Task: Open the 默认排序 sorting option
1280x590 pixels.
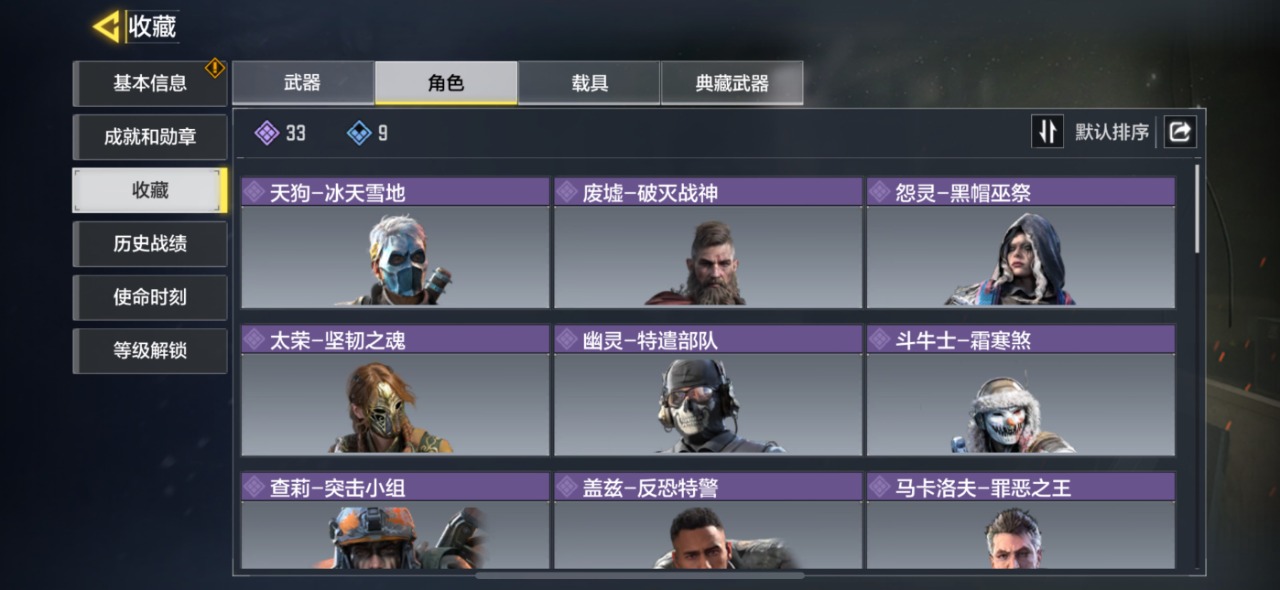Action: (x=1111, y=132)
